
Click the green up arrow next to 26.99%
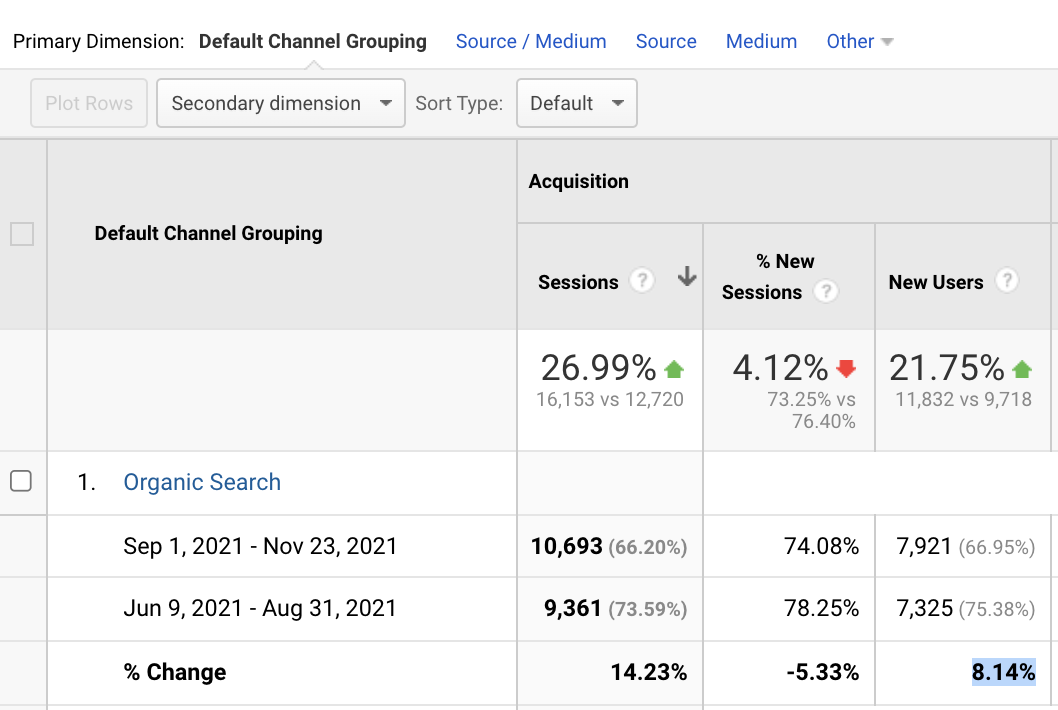coord(675,368)
